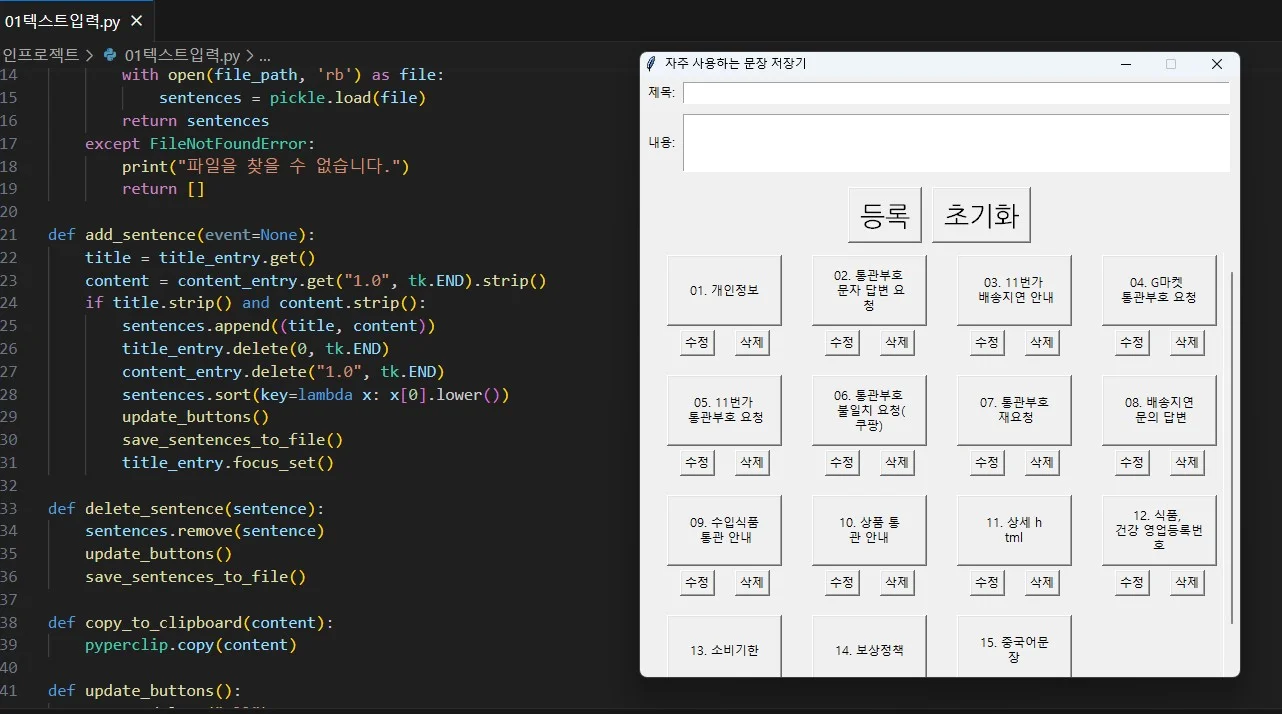Click 수정 under "01. 개인정보"
1282x714 pixels.
click(697, 342)
